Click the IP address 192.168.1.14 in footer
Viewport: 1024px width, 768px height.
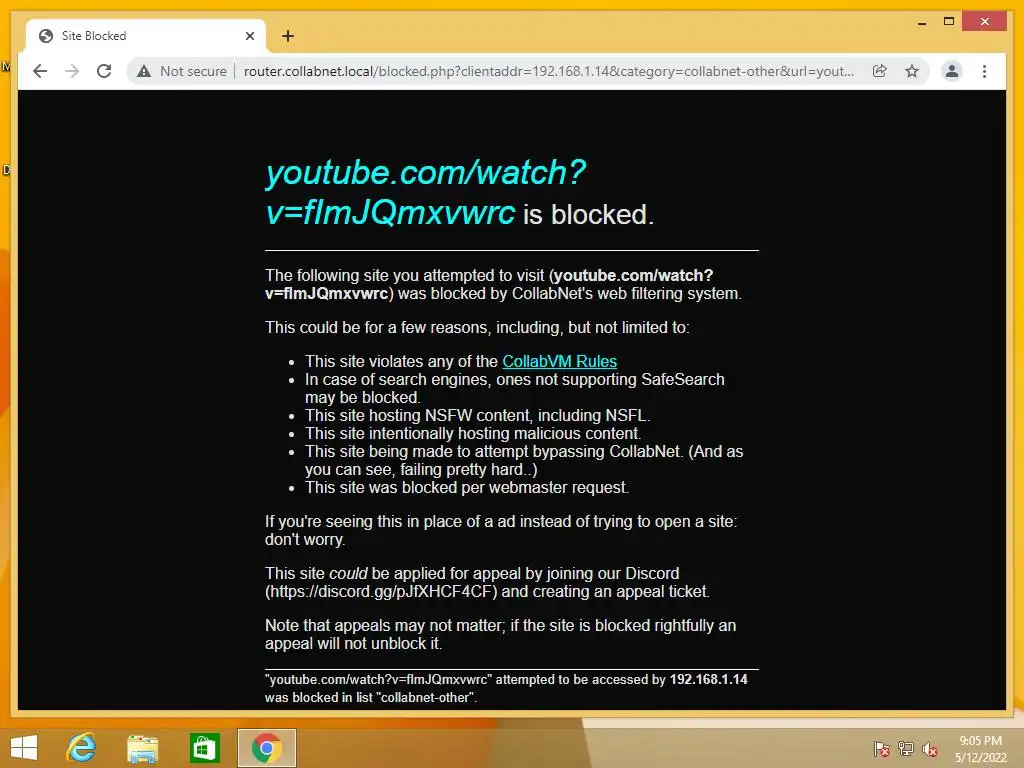coord(709,679)
